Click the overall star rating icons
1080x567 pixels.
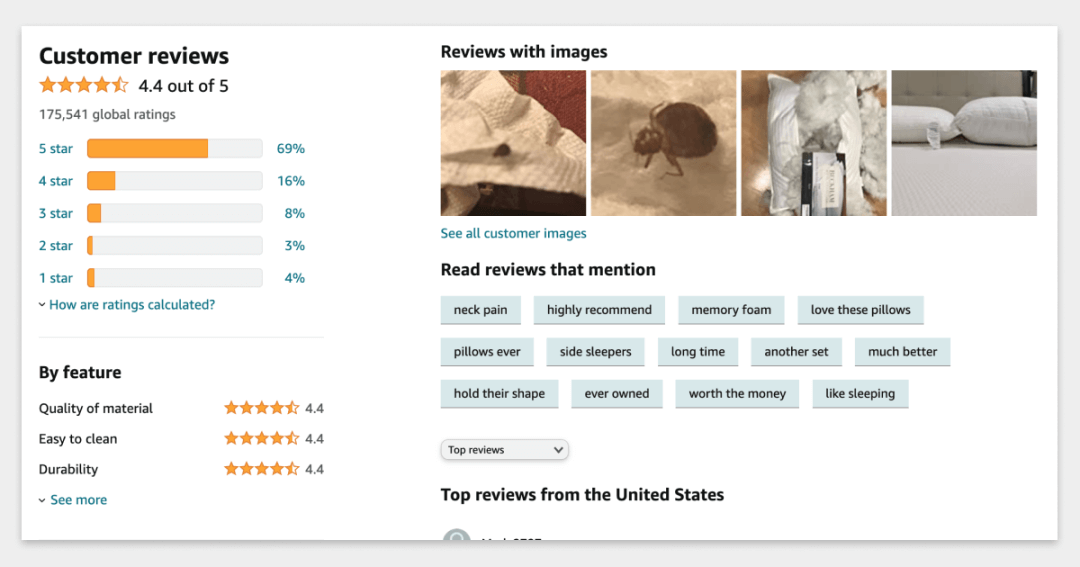tap(83, 85)
